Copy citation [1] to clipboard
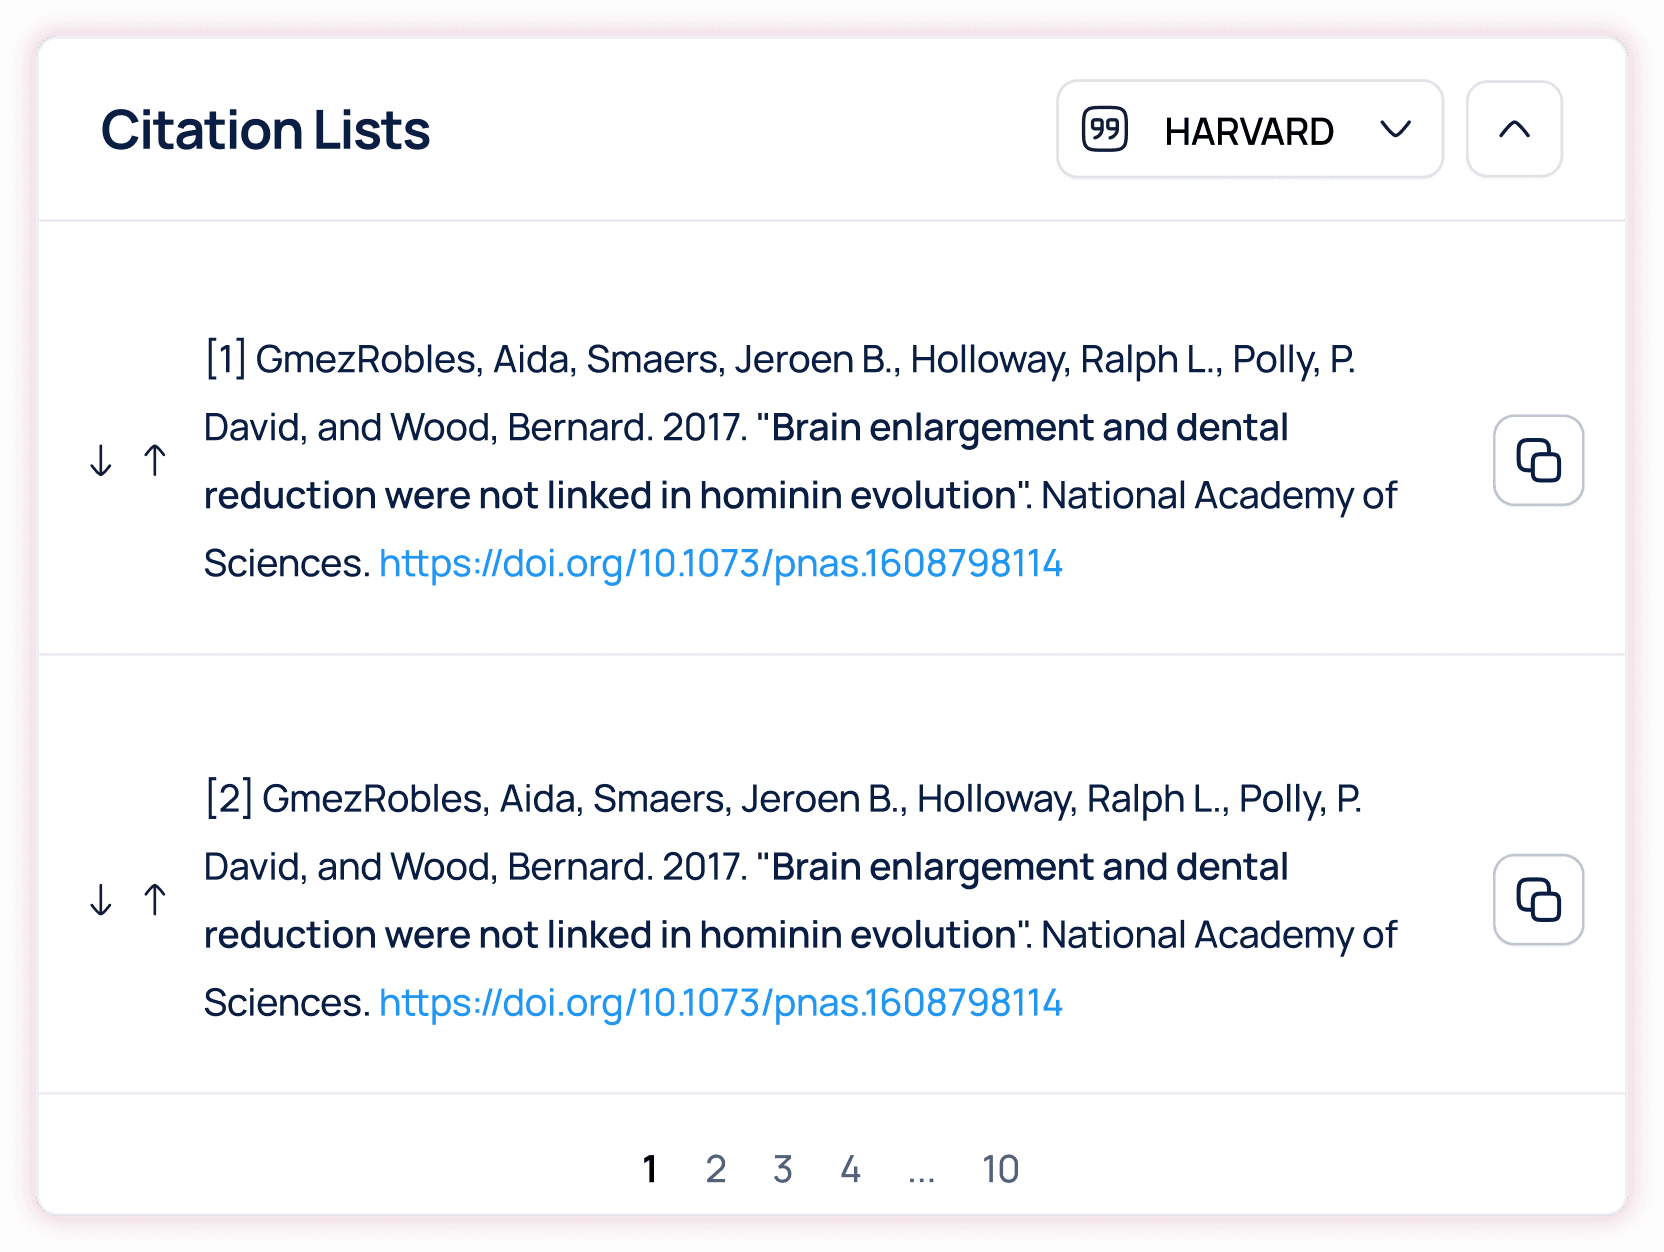1664x1252 pixels. (x=1538, y=460)
